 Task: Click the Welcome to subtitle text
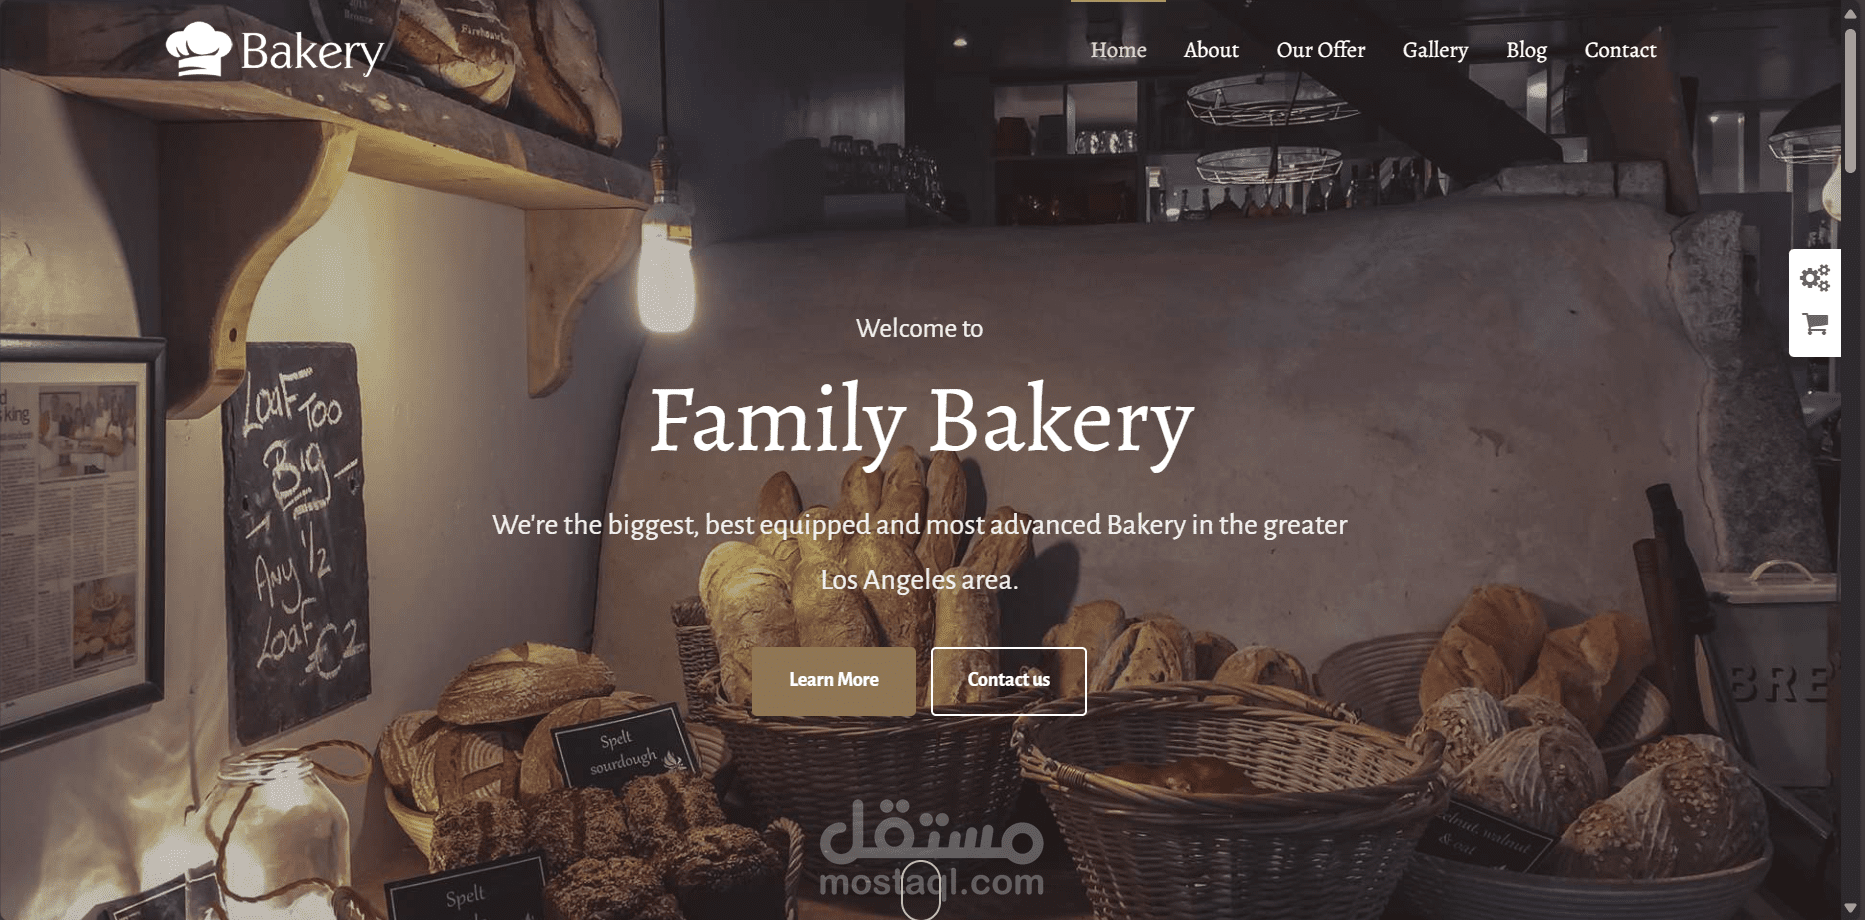click(919, 329)
